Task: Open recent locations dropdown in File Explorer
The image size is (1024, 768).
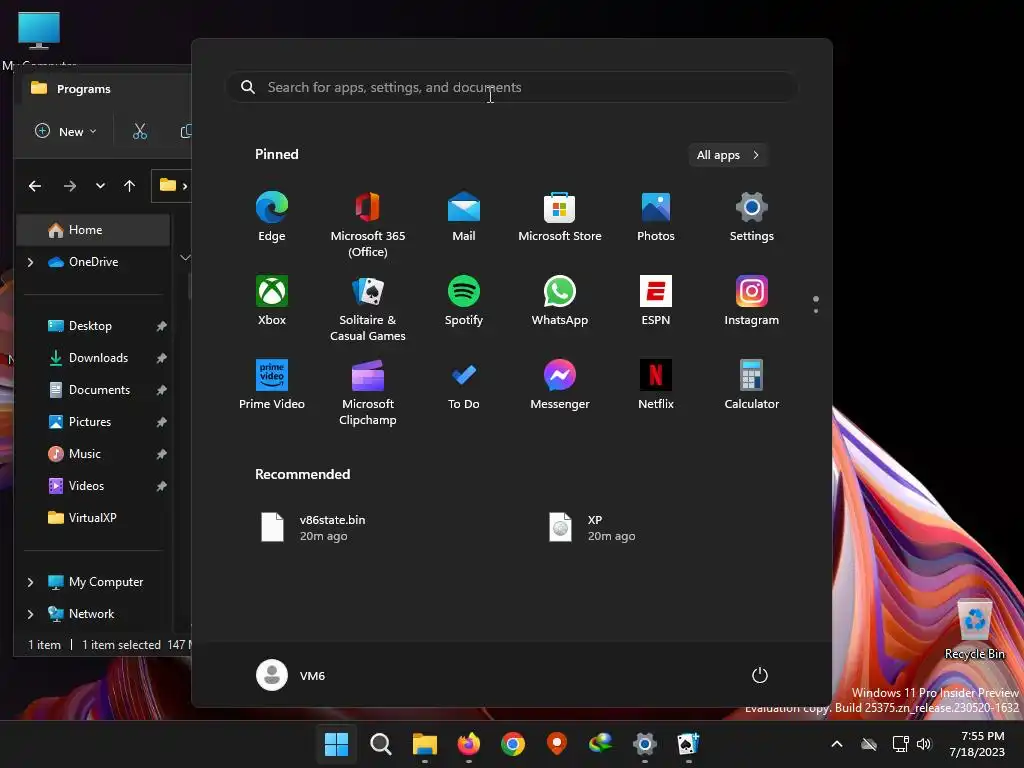Action: coord(100,186)
